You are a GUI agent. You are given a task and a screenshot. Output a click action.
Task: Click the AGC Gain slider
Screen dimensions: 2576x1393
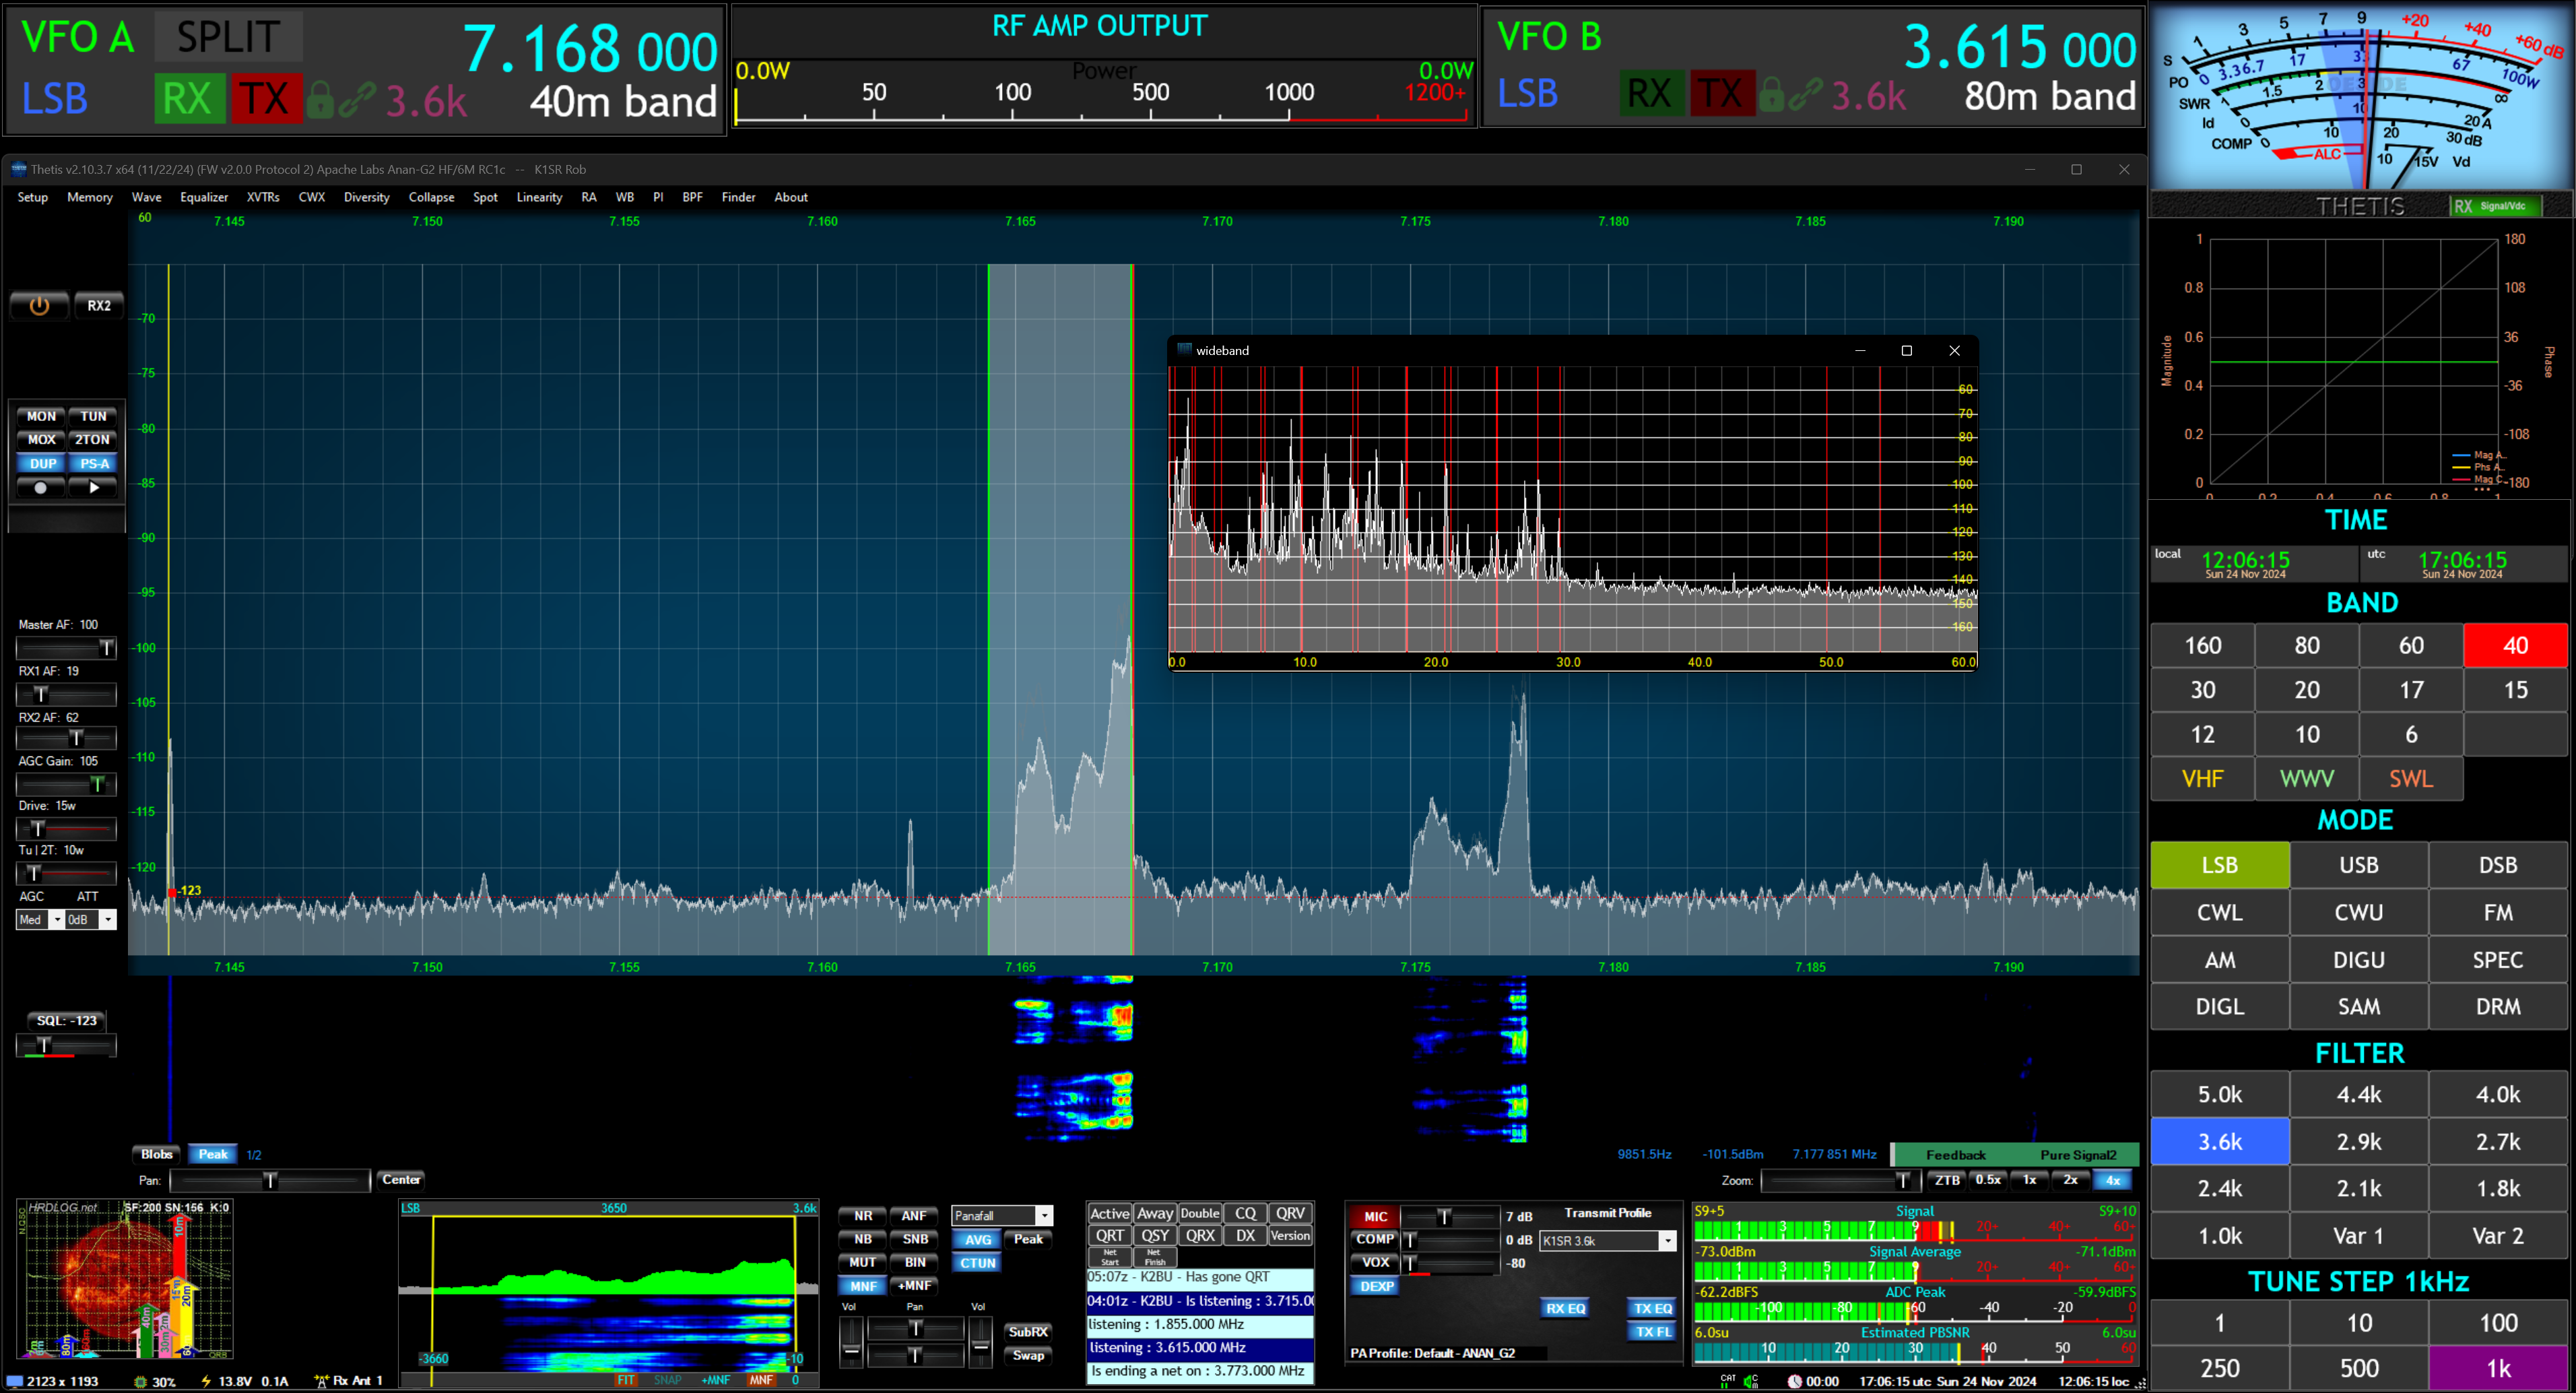(x=66, y=784)
